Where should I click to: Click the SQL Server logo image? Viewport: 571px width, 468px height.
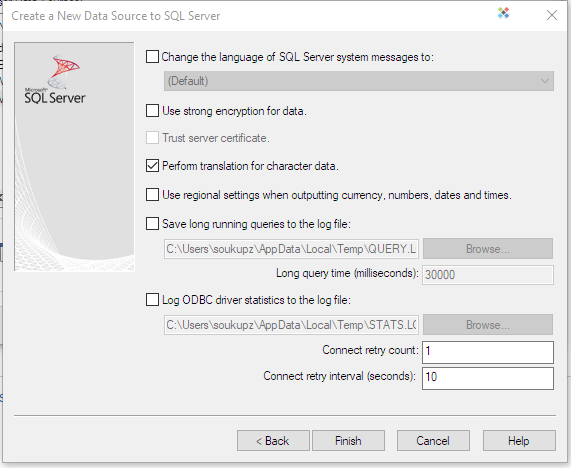55,79
